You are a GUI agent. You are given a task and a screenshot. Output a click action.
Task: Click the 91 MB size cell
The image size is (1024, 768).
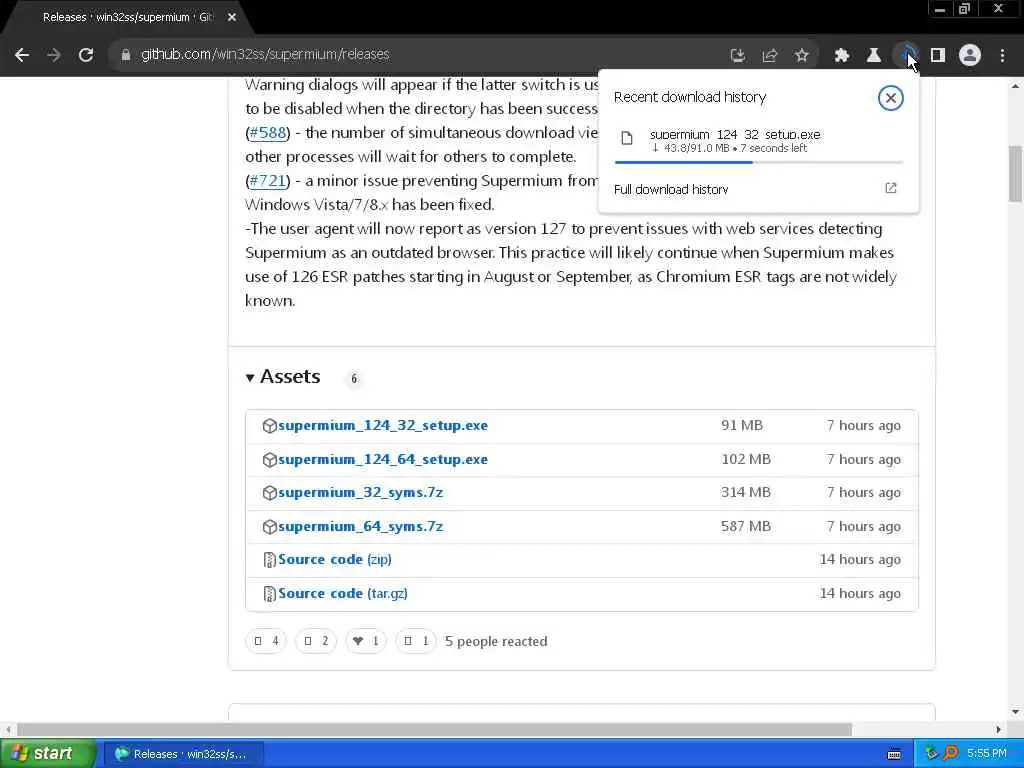pos(742,425)
